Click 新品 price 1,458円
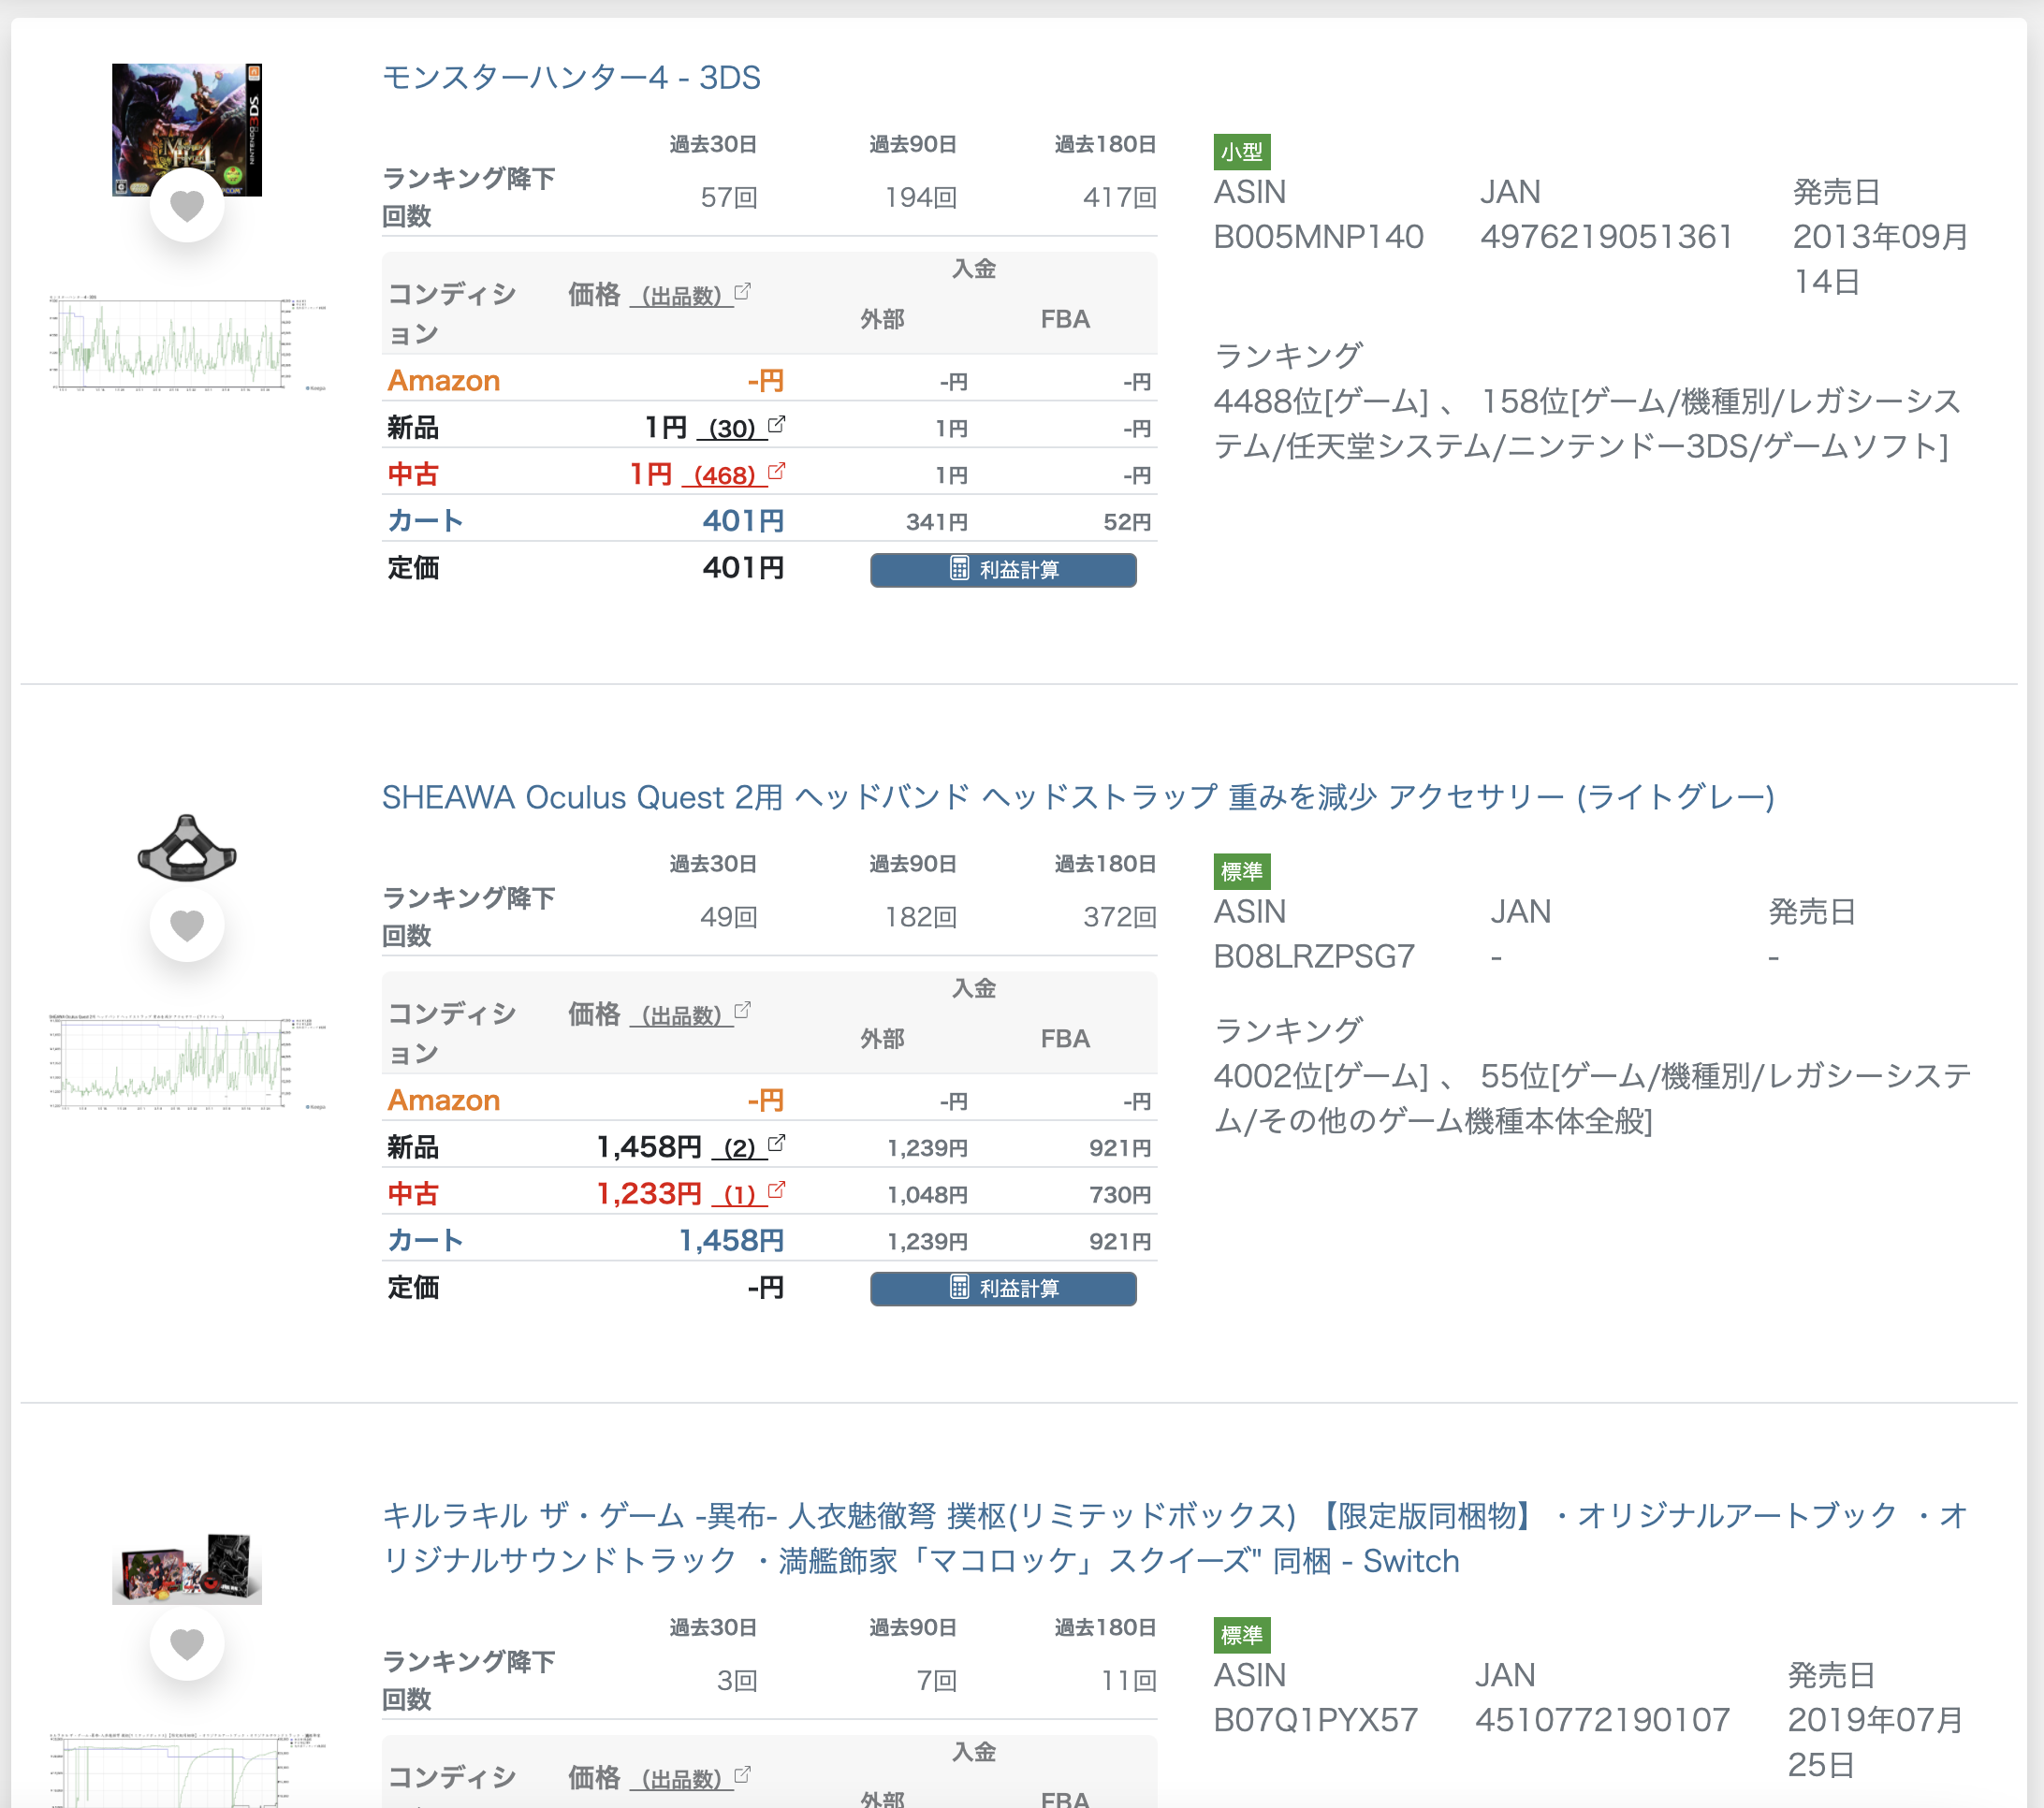This screenshot has width=2044, height=1808. tap(649, 1147)
